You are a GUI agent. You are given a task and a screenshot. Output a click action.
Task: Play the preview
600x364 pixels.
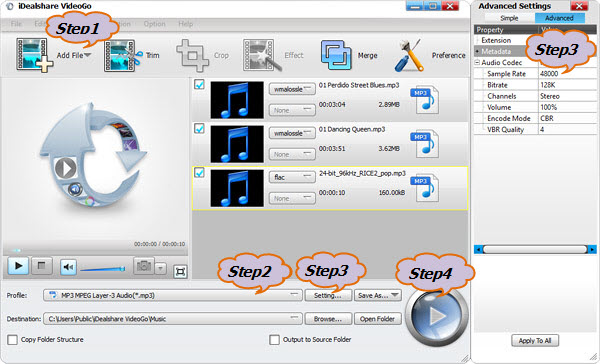tap(18, 266)
